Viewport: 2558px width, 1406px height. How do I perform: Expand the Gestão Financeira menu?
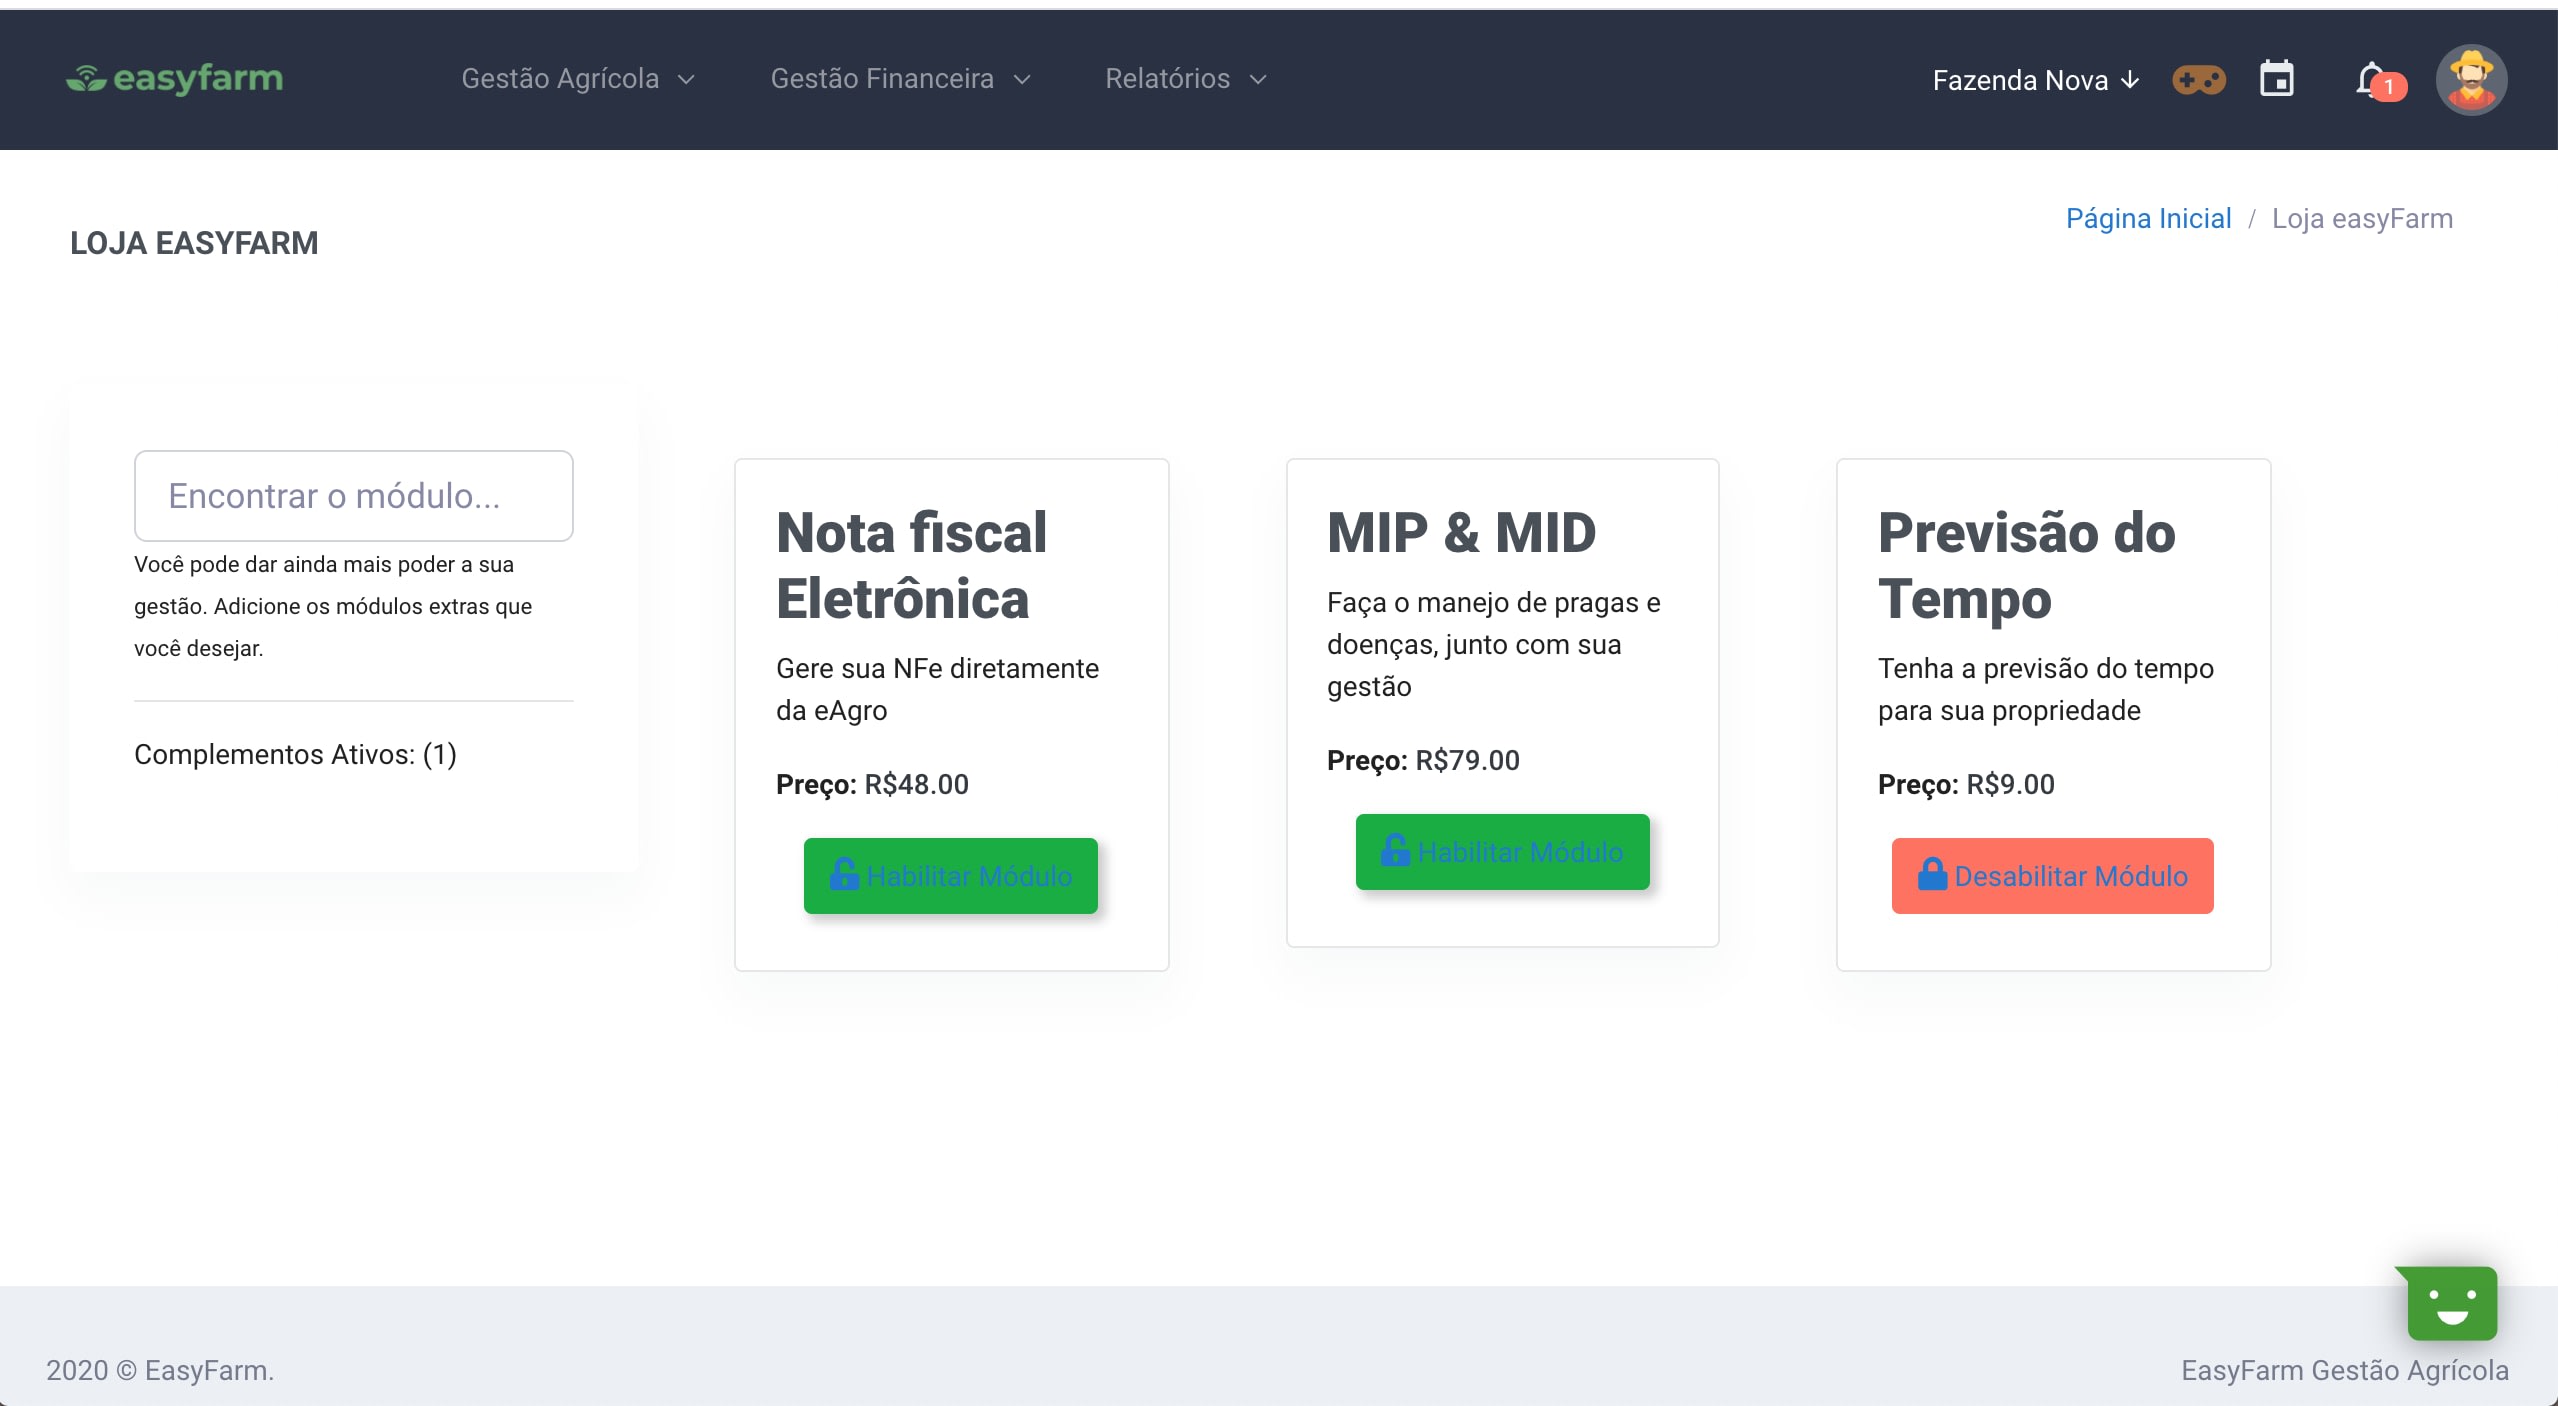coord(900,79)
